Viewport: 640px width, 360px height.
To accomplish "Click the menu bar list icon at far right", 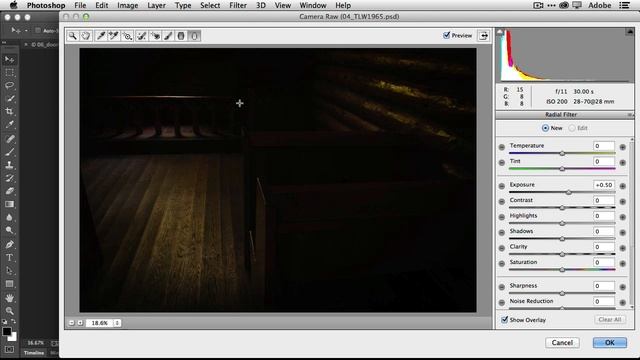I will click(x=624, y=5).
